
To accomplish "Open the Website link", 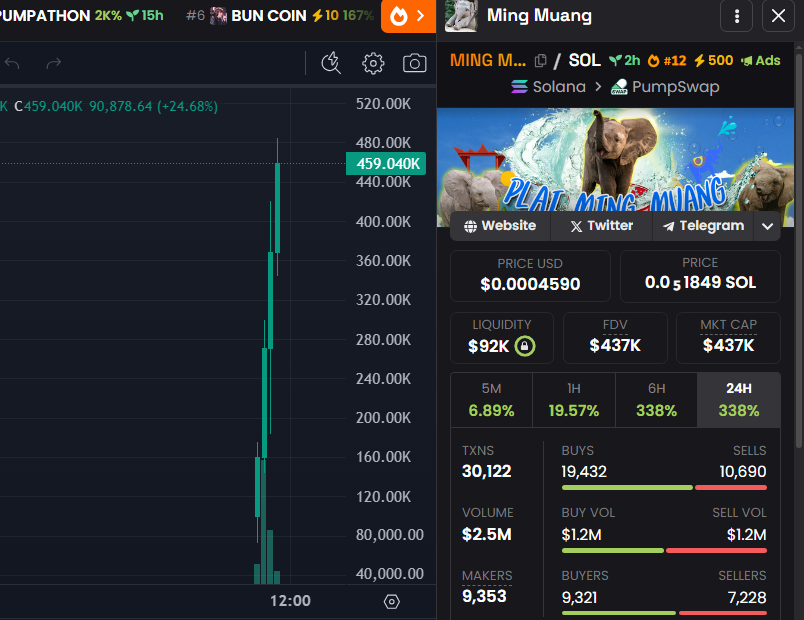I will point(500,226).
